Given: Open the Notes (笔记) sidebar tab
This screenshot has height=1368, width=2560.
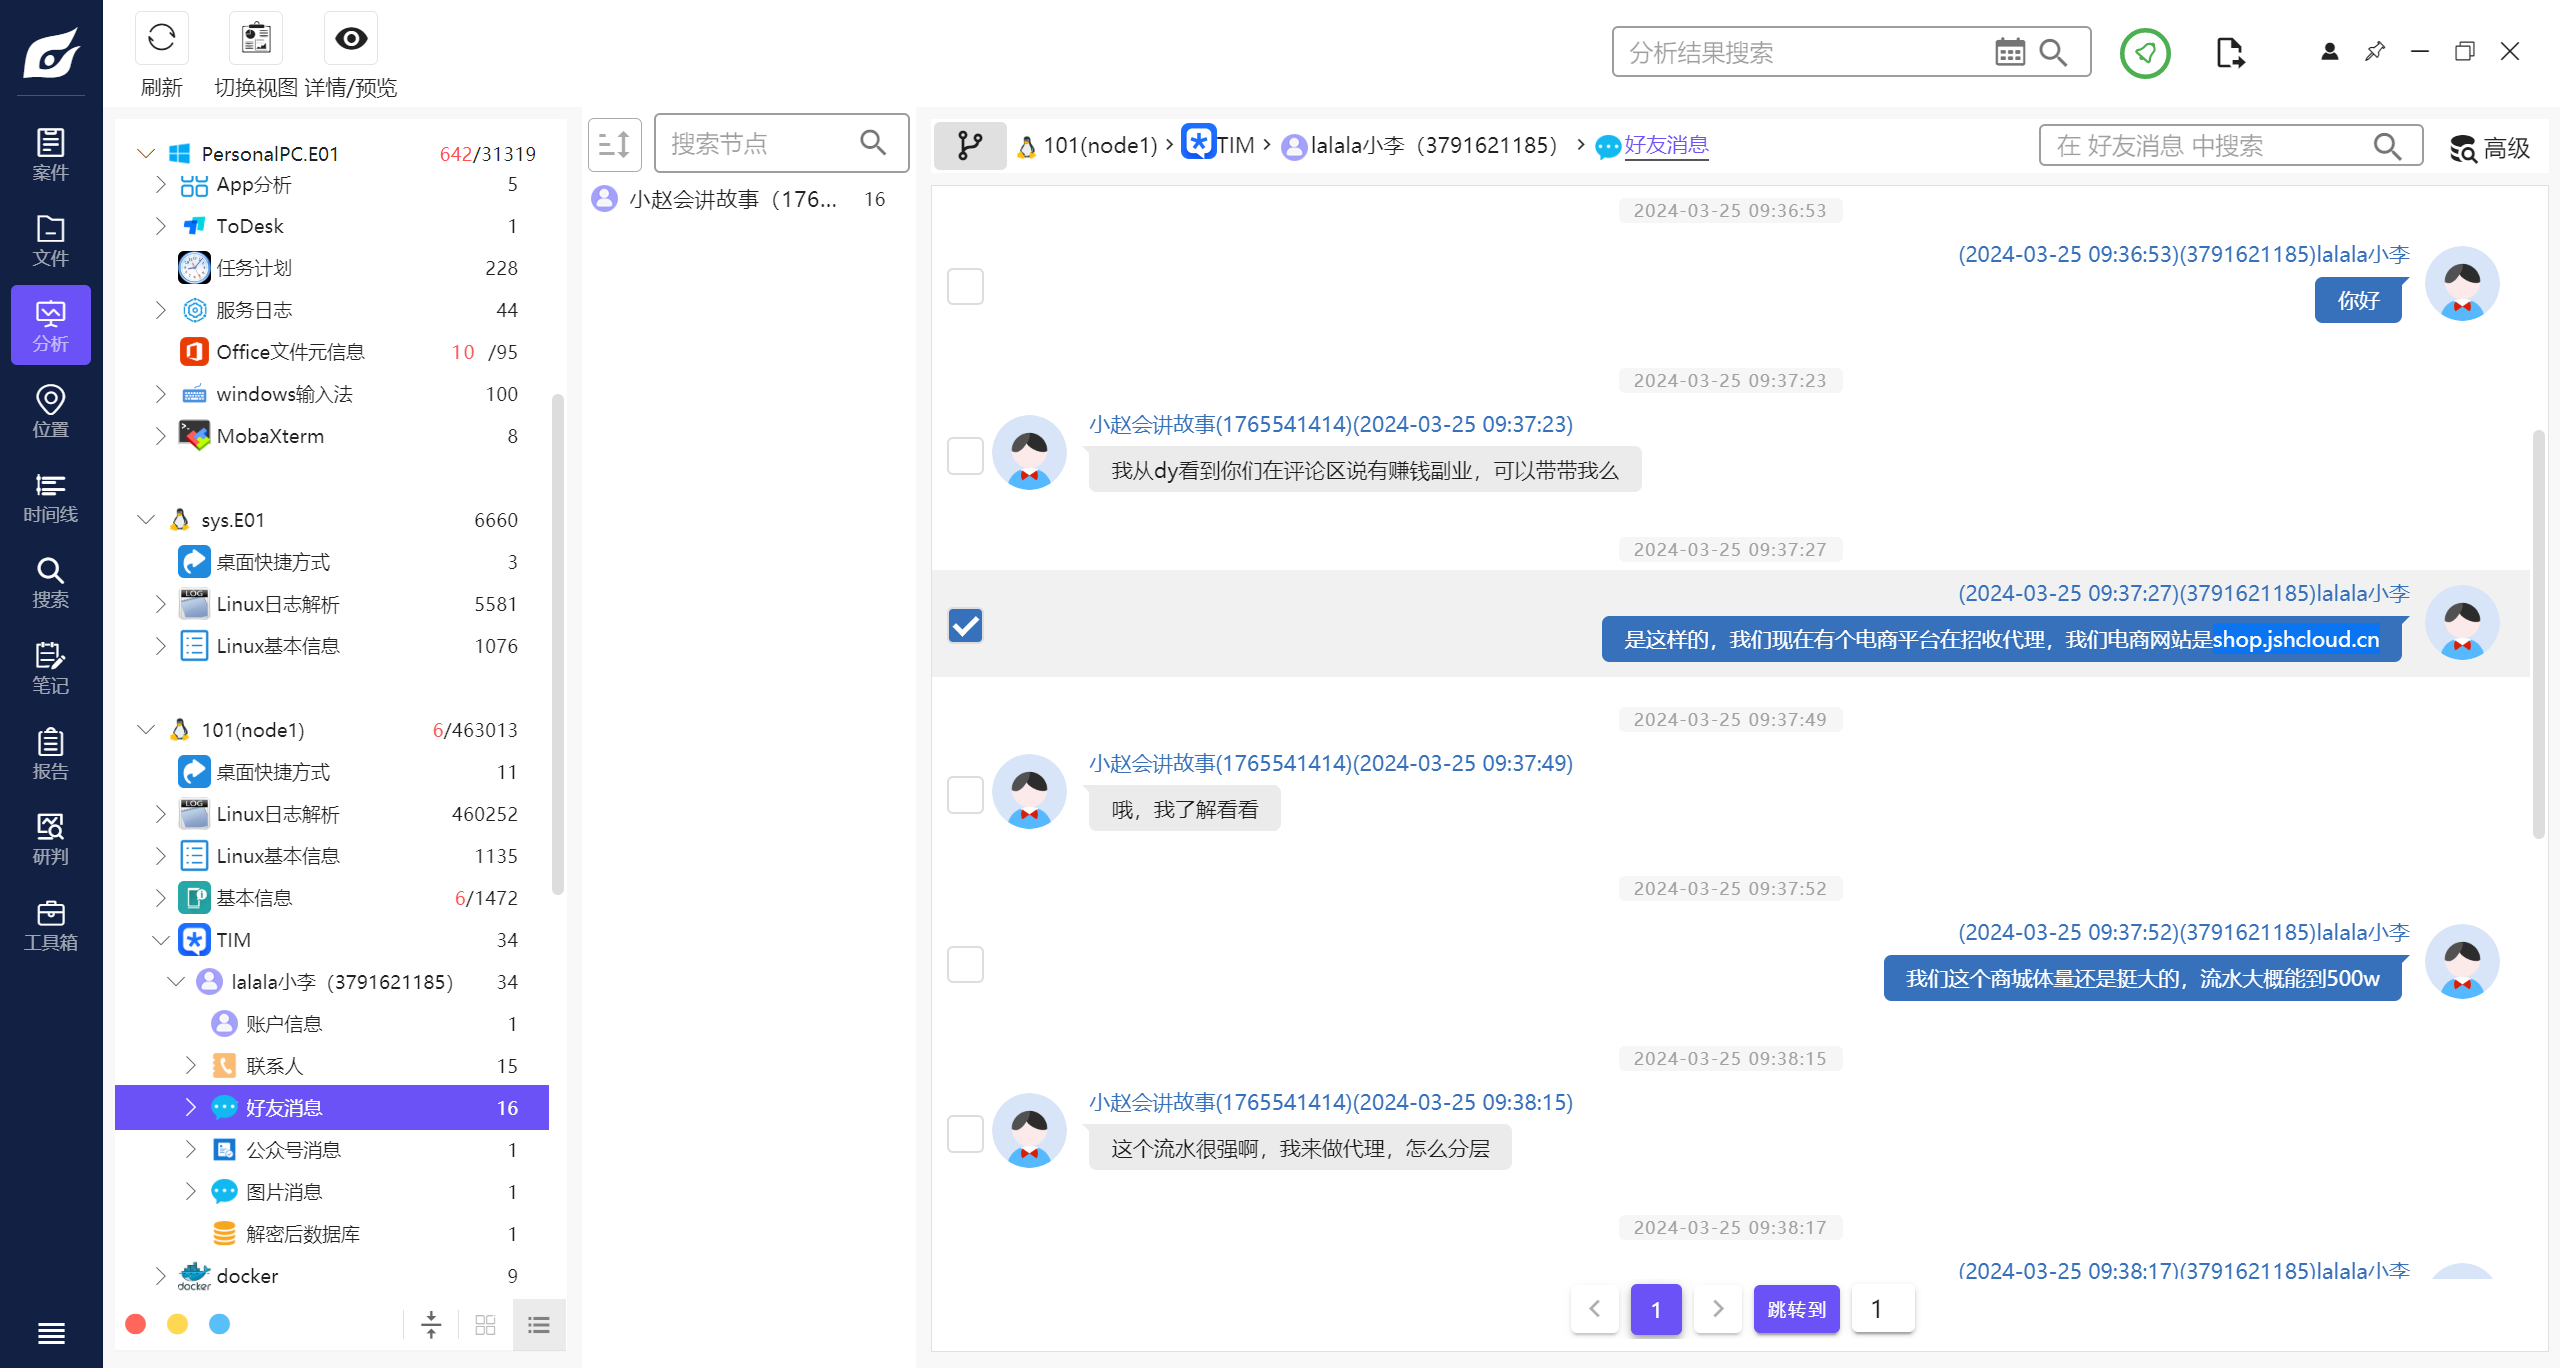Looking at the screenshot, I should click(50, 668).
